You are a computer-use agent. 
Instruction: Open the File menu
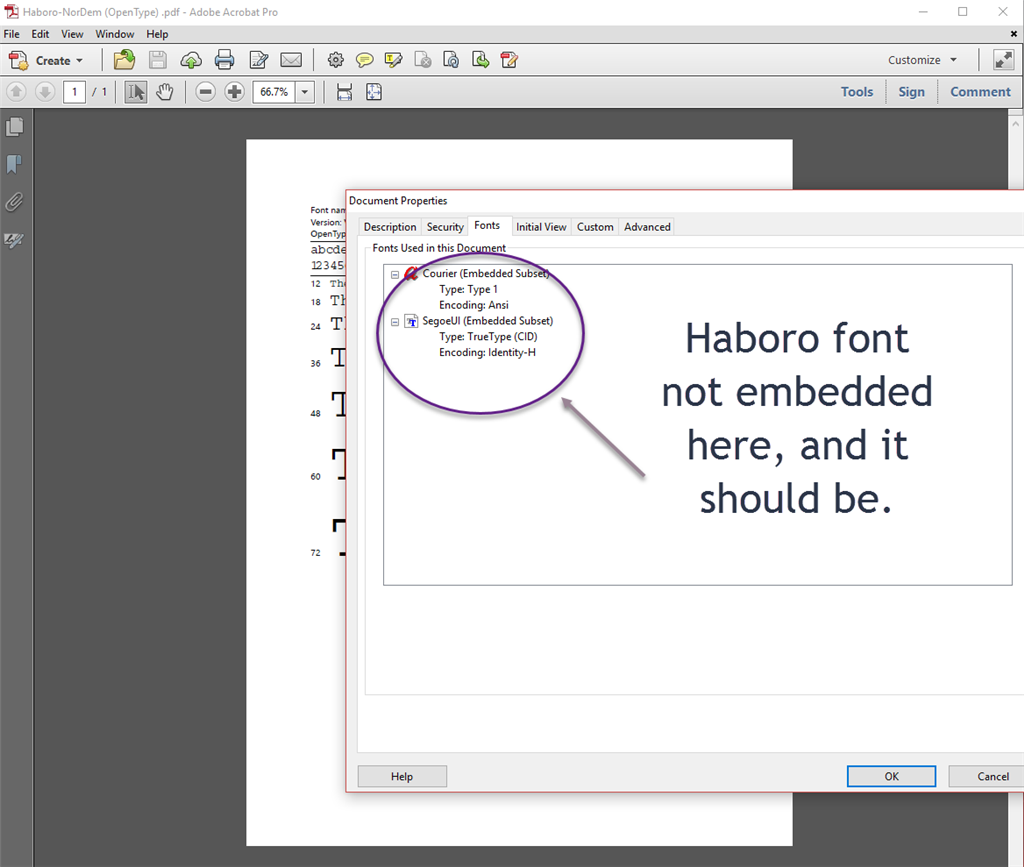[x=12, y=34]
